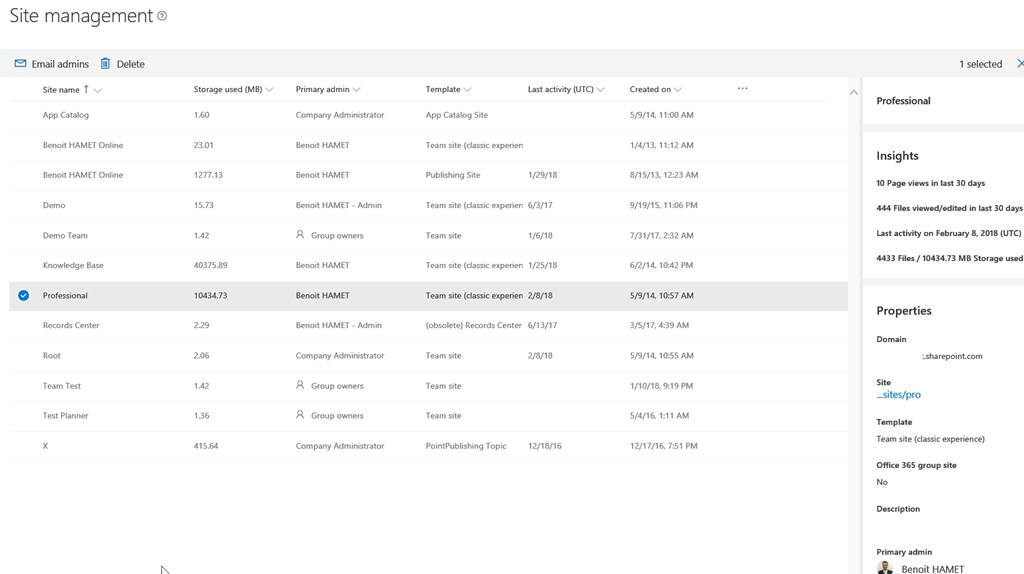Click the Records Center site name
This screenshot has width=1024, height=574.
coord(71,326)
